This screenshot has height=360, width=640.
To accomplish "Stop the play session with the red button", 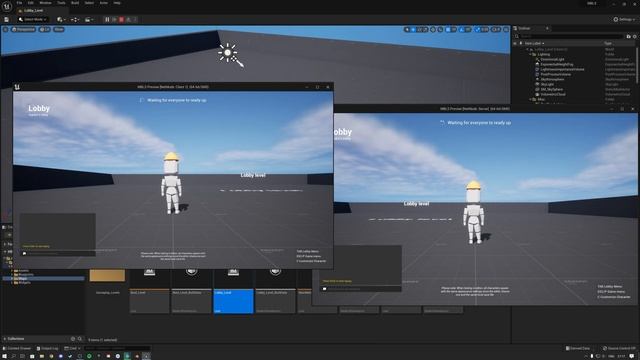I will [x=121, y=20].
